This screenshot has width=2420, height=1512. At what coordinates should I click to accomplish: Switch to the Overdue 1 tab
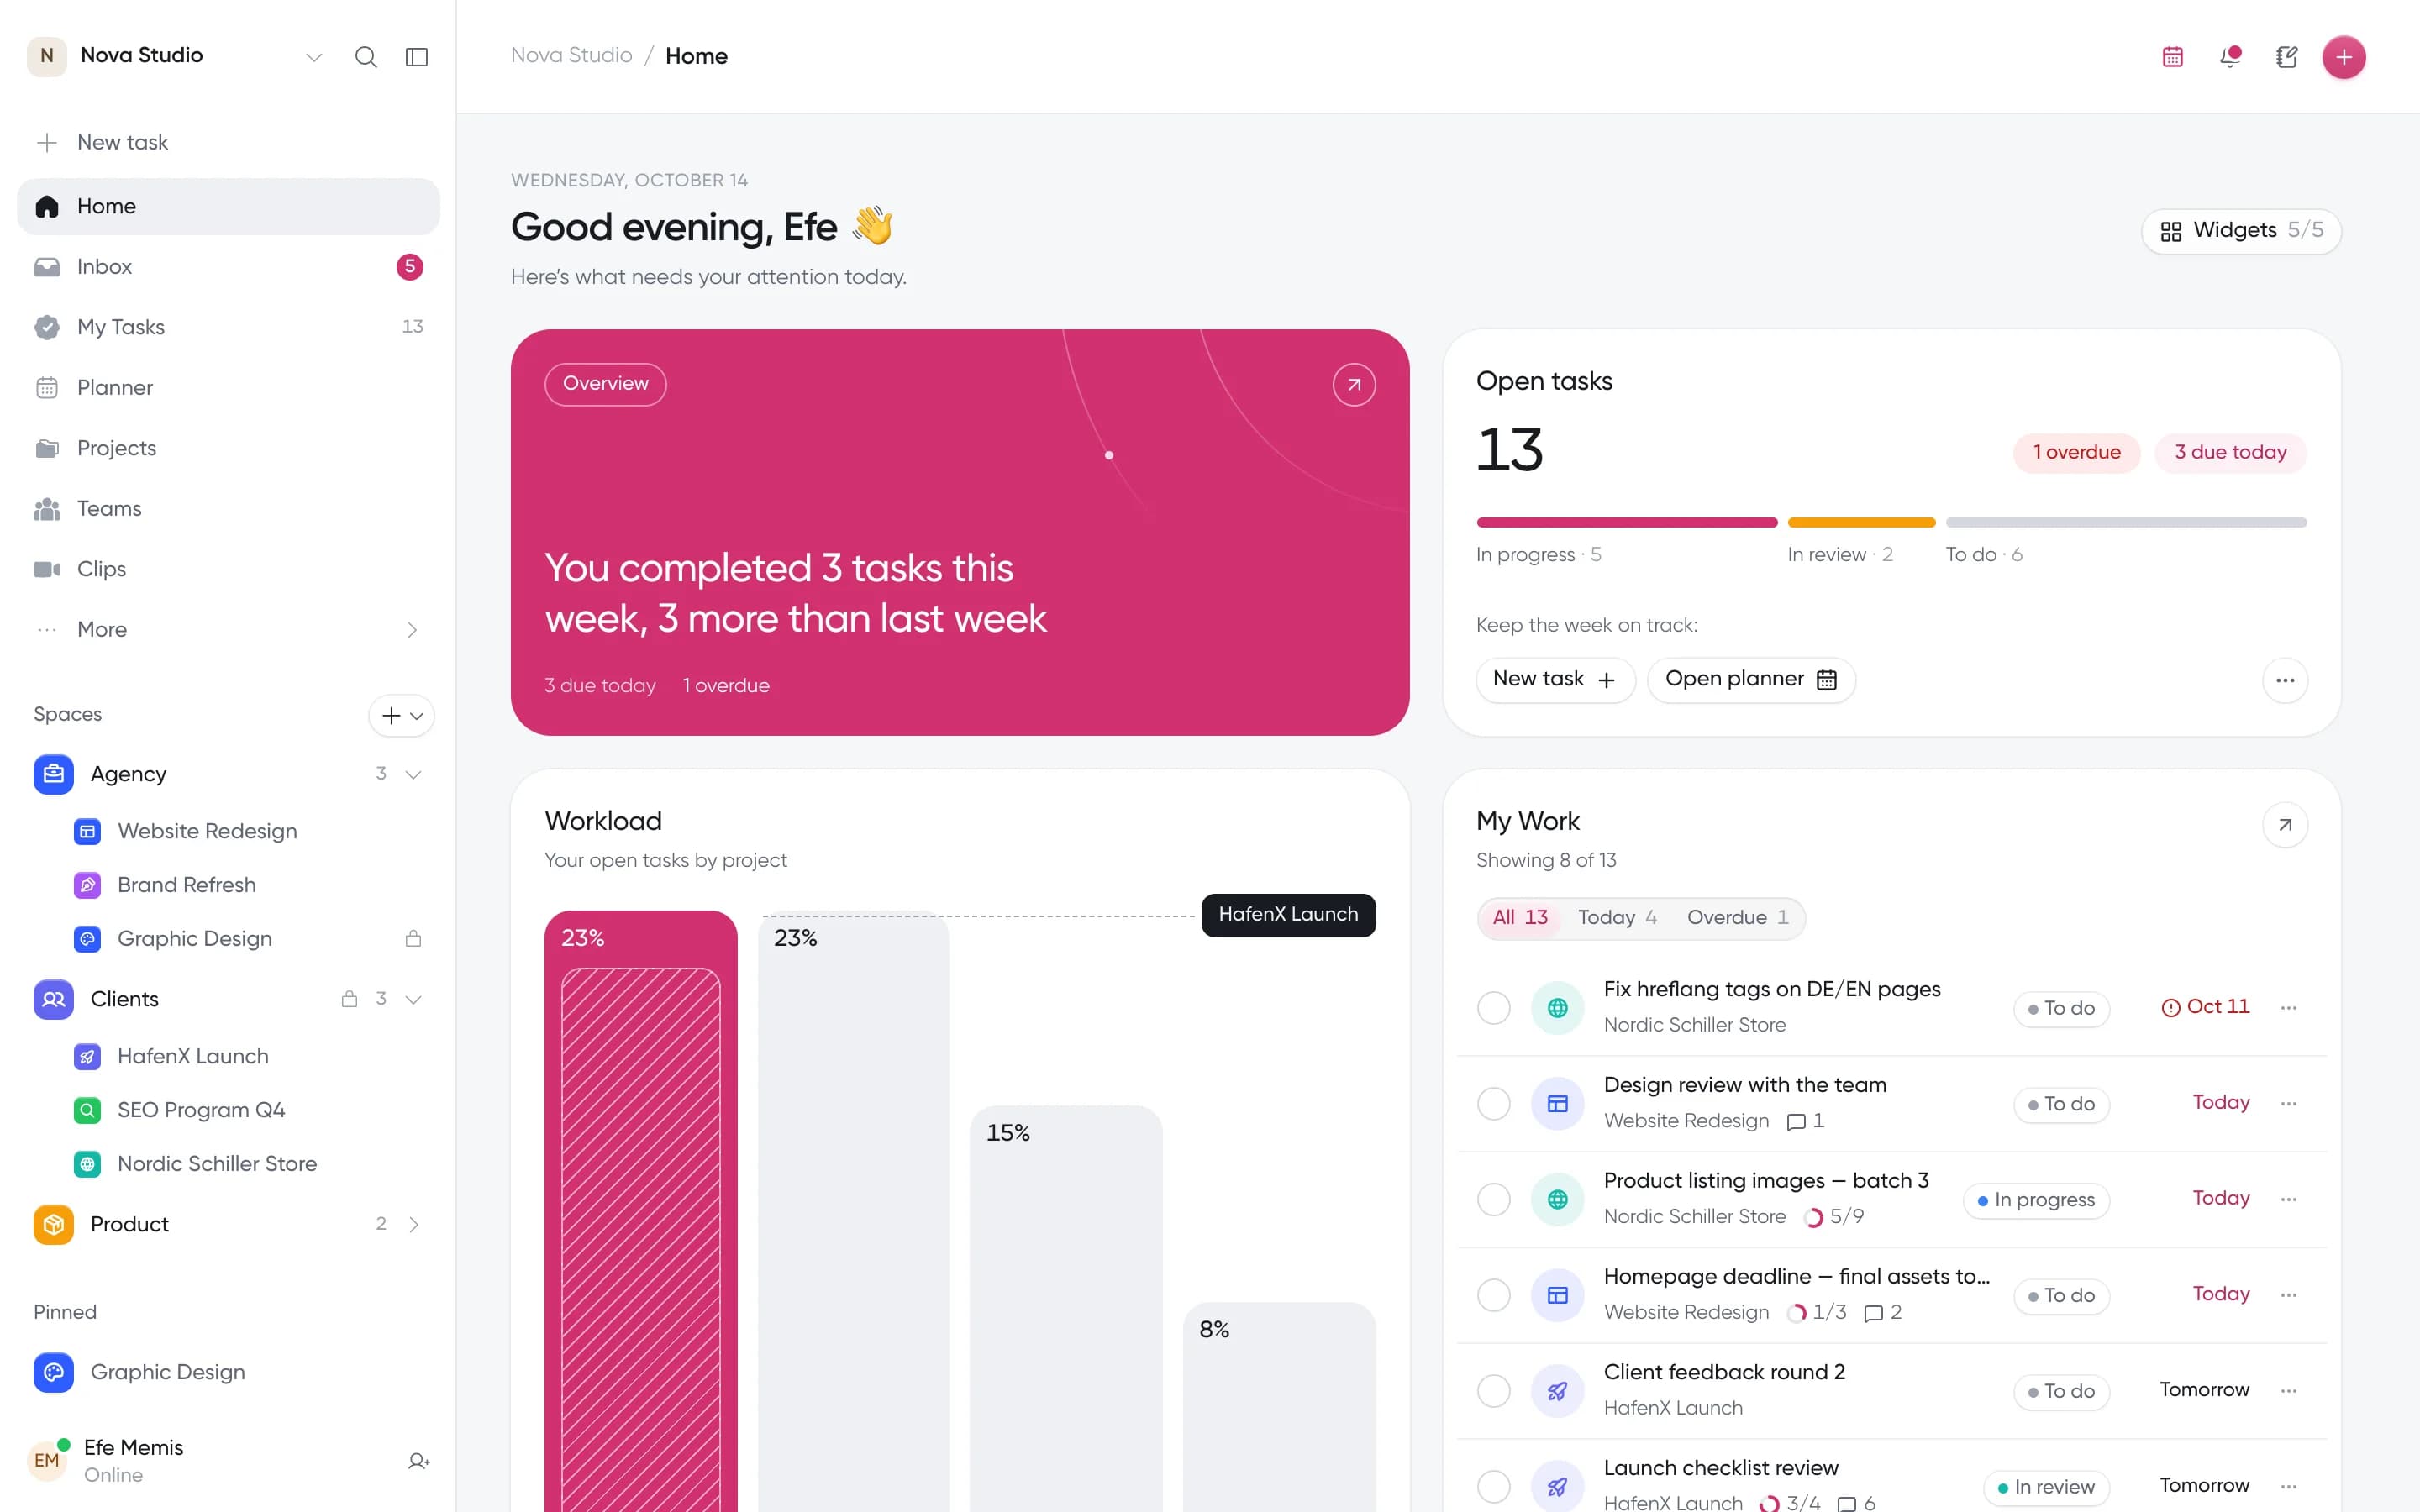point(1738,918)
